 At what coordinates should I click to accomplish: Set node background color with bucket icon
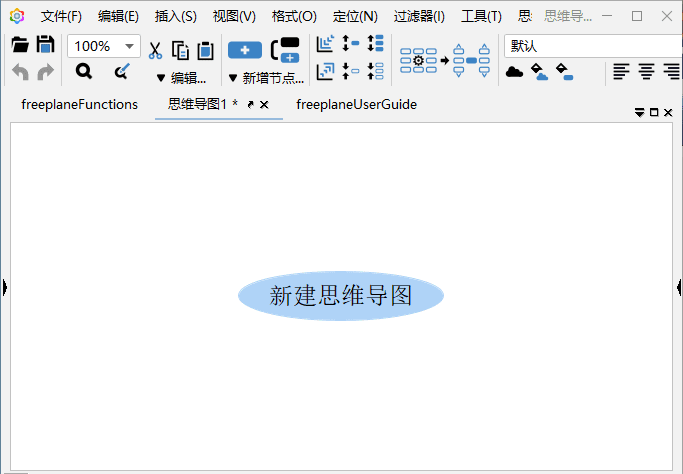[x=565, y=72]
